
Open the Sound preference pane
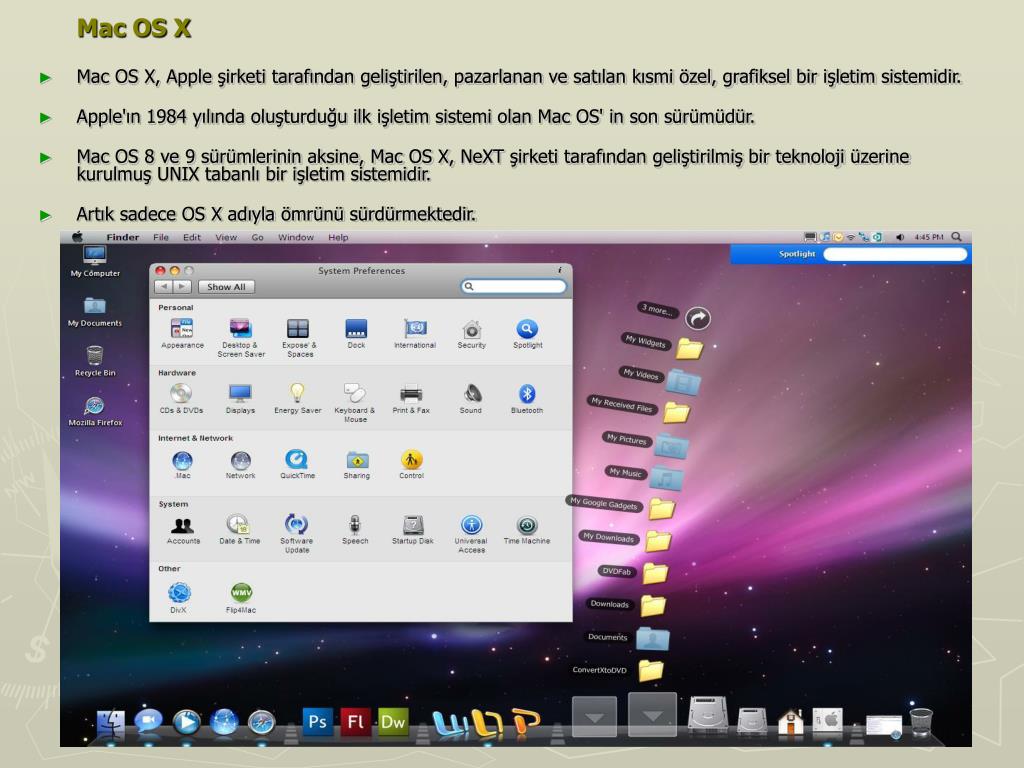tap(471, 398)
